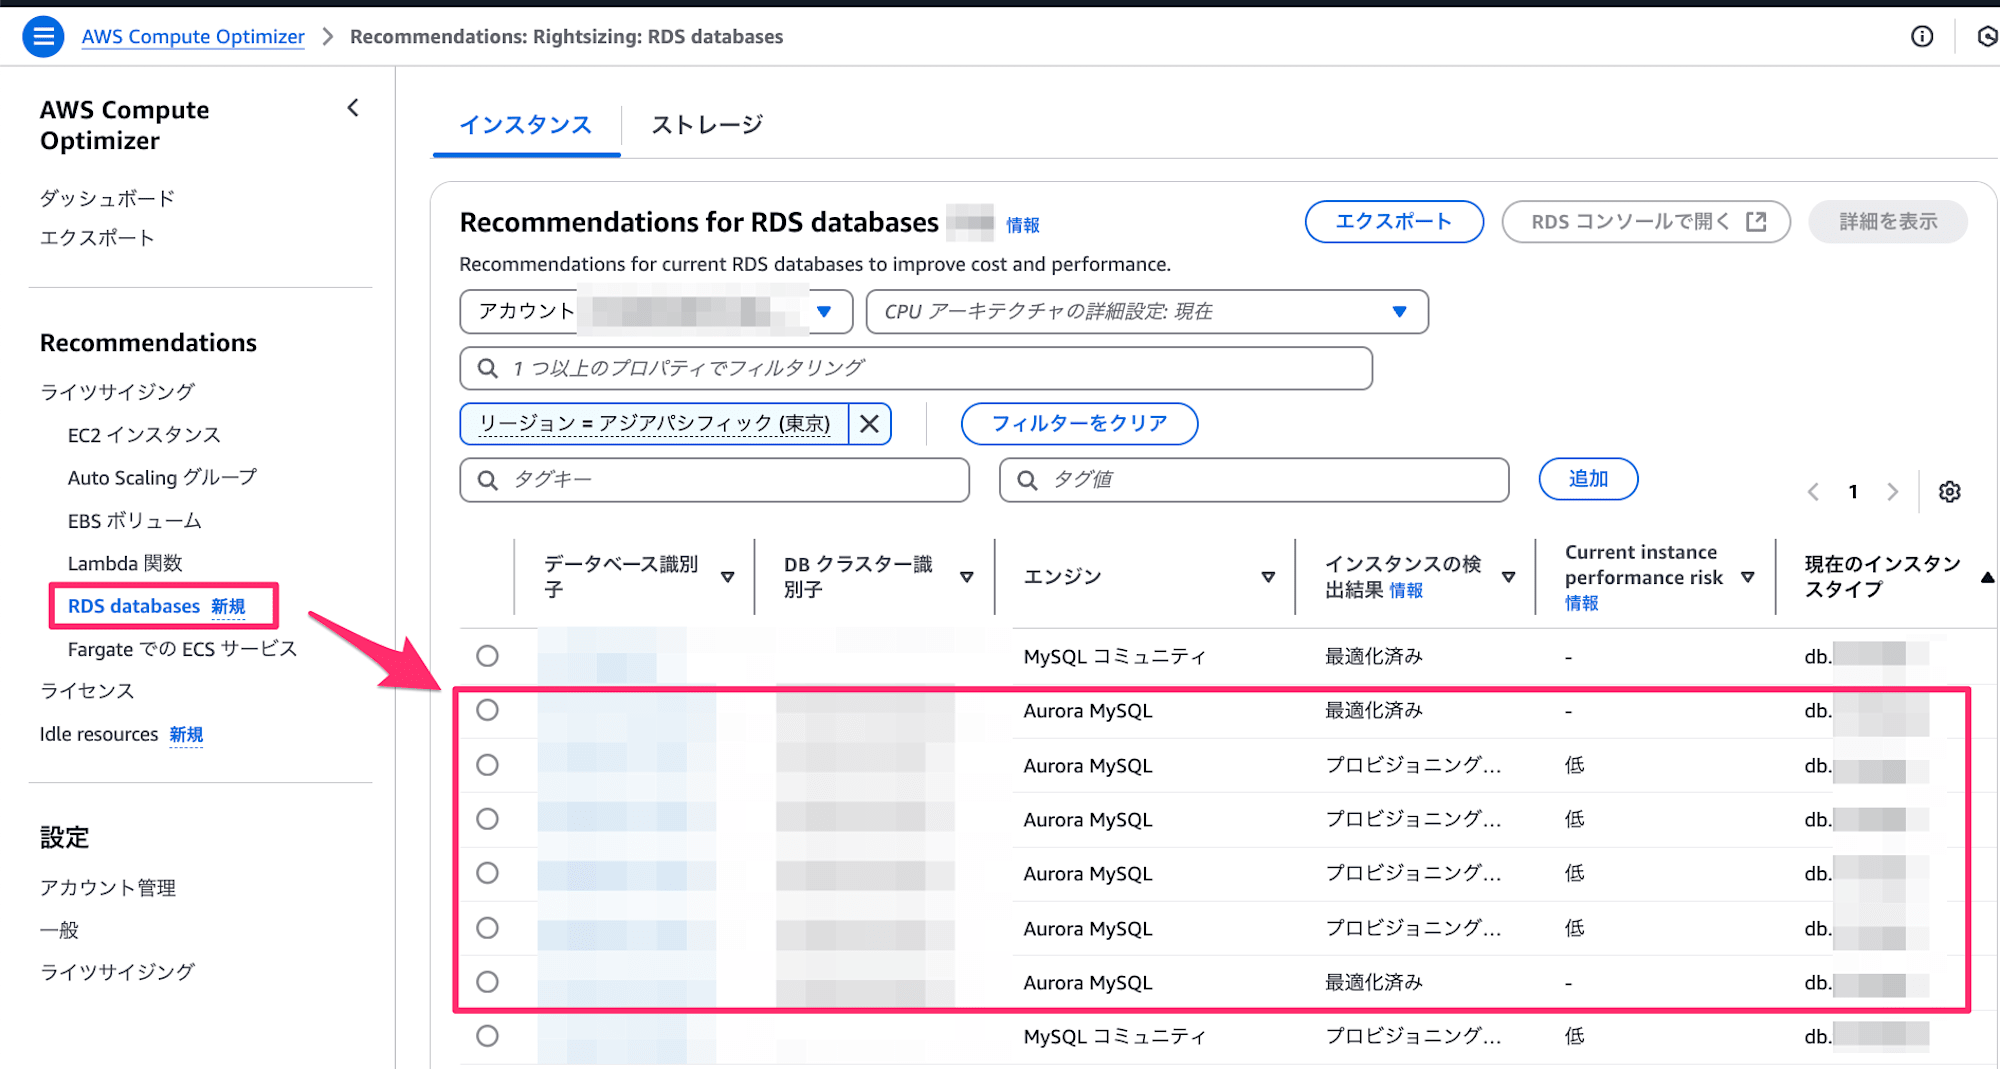Open Lambda 関数 recommendations
2000x1069 pixels.
click(x=125, y=564)
